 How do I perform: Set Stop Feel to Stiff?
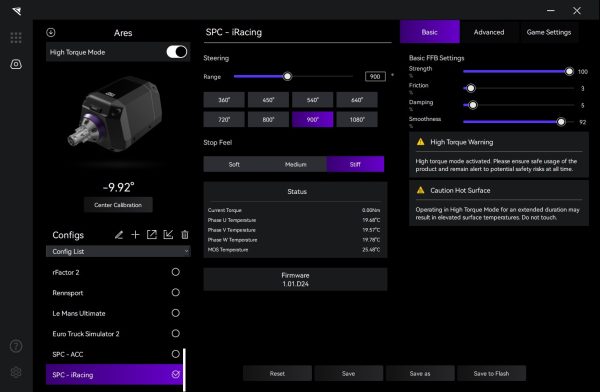point(355,164)
